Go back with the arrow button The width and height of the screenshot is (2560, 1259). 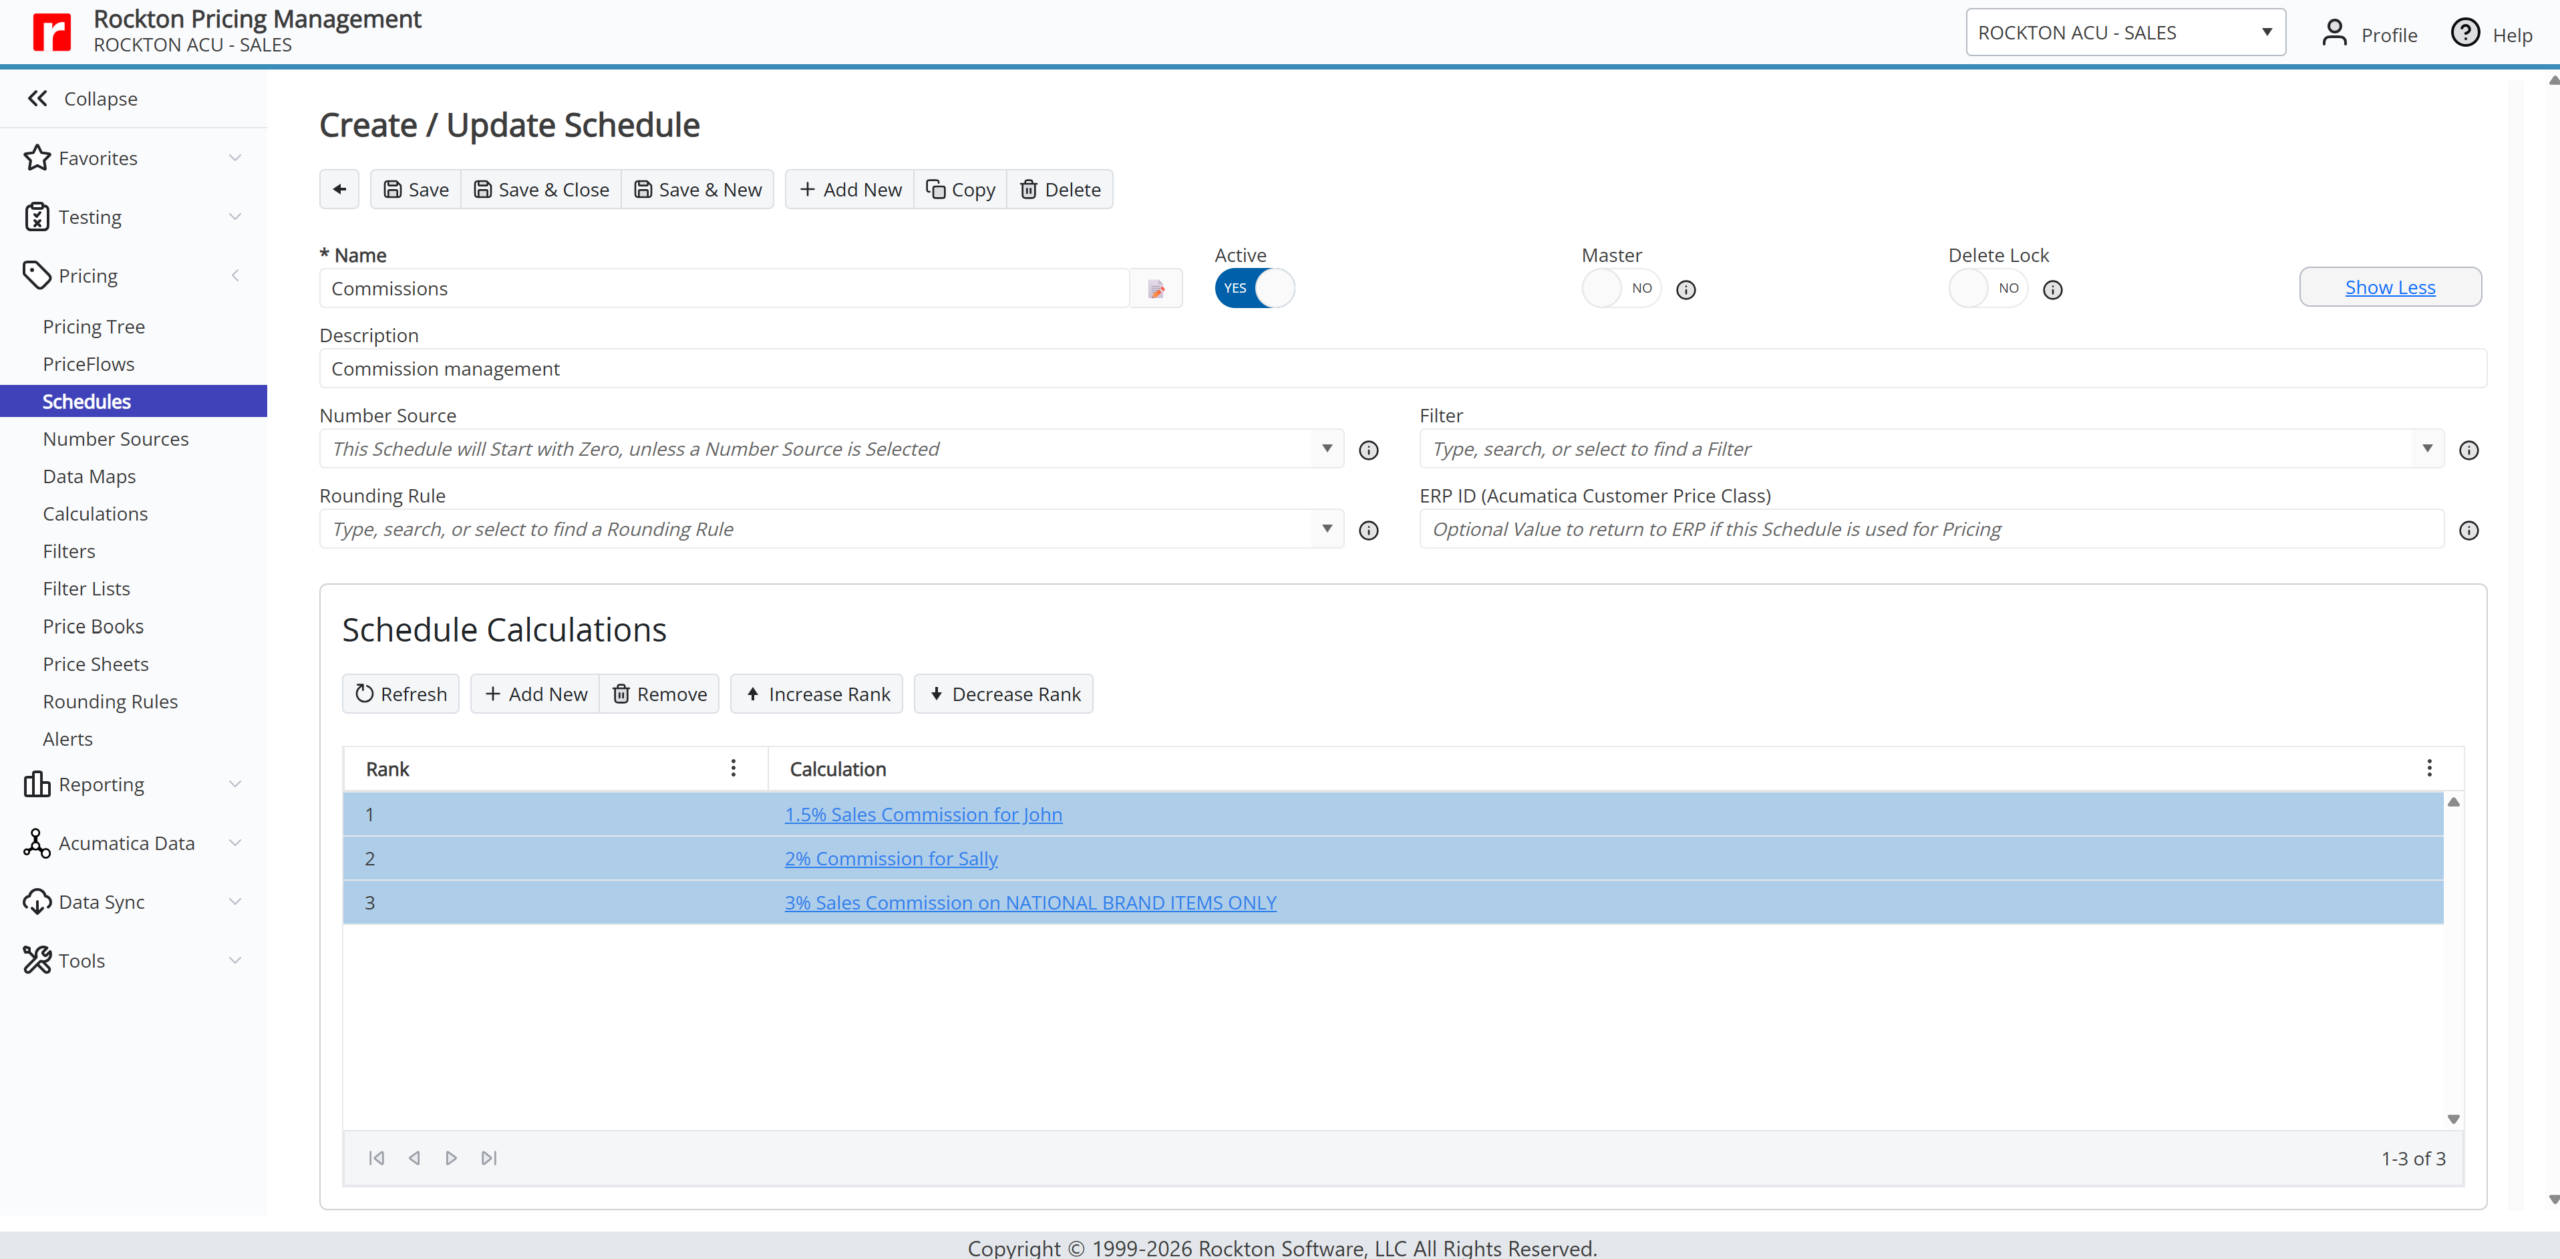340,189
